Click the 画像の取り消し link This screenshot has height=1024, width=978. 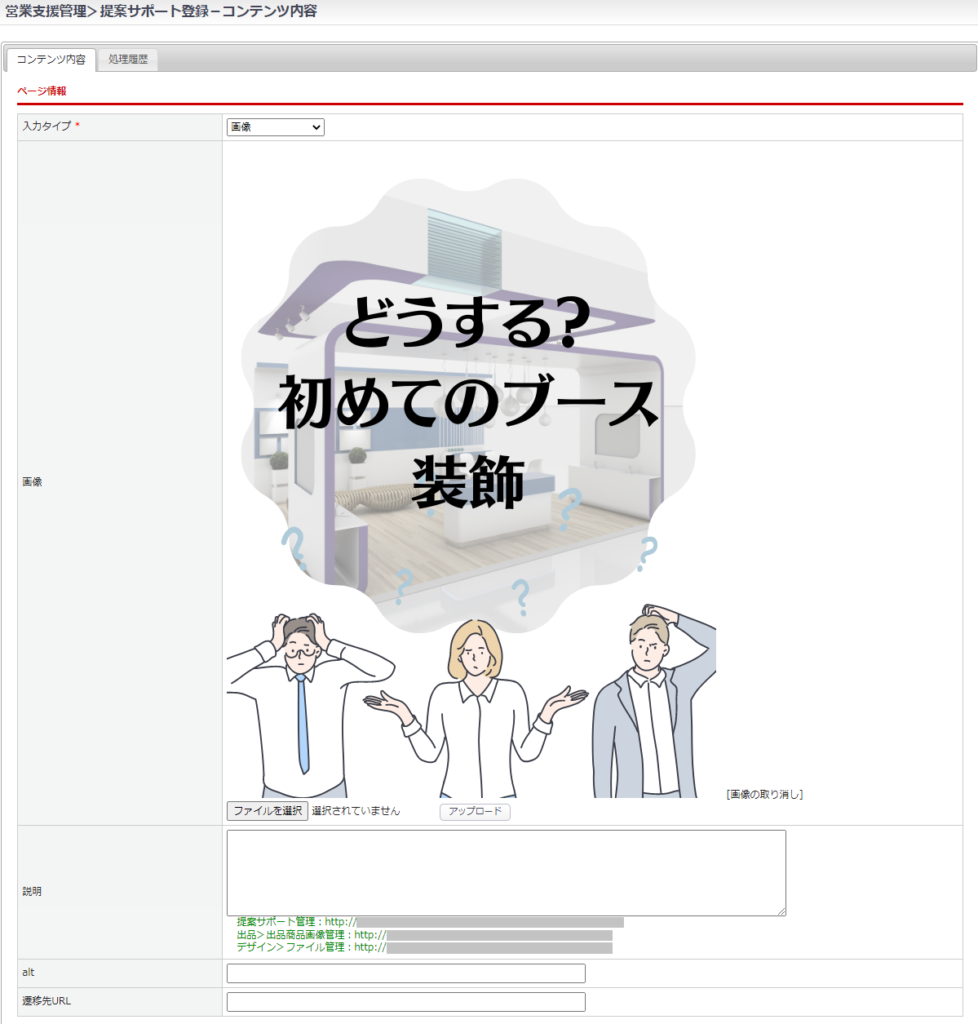click(x=765, y=795)
